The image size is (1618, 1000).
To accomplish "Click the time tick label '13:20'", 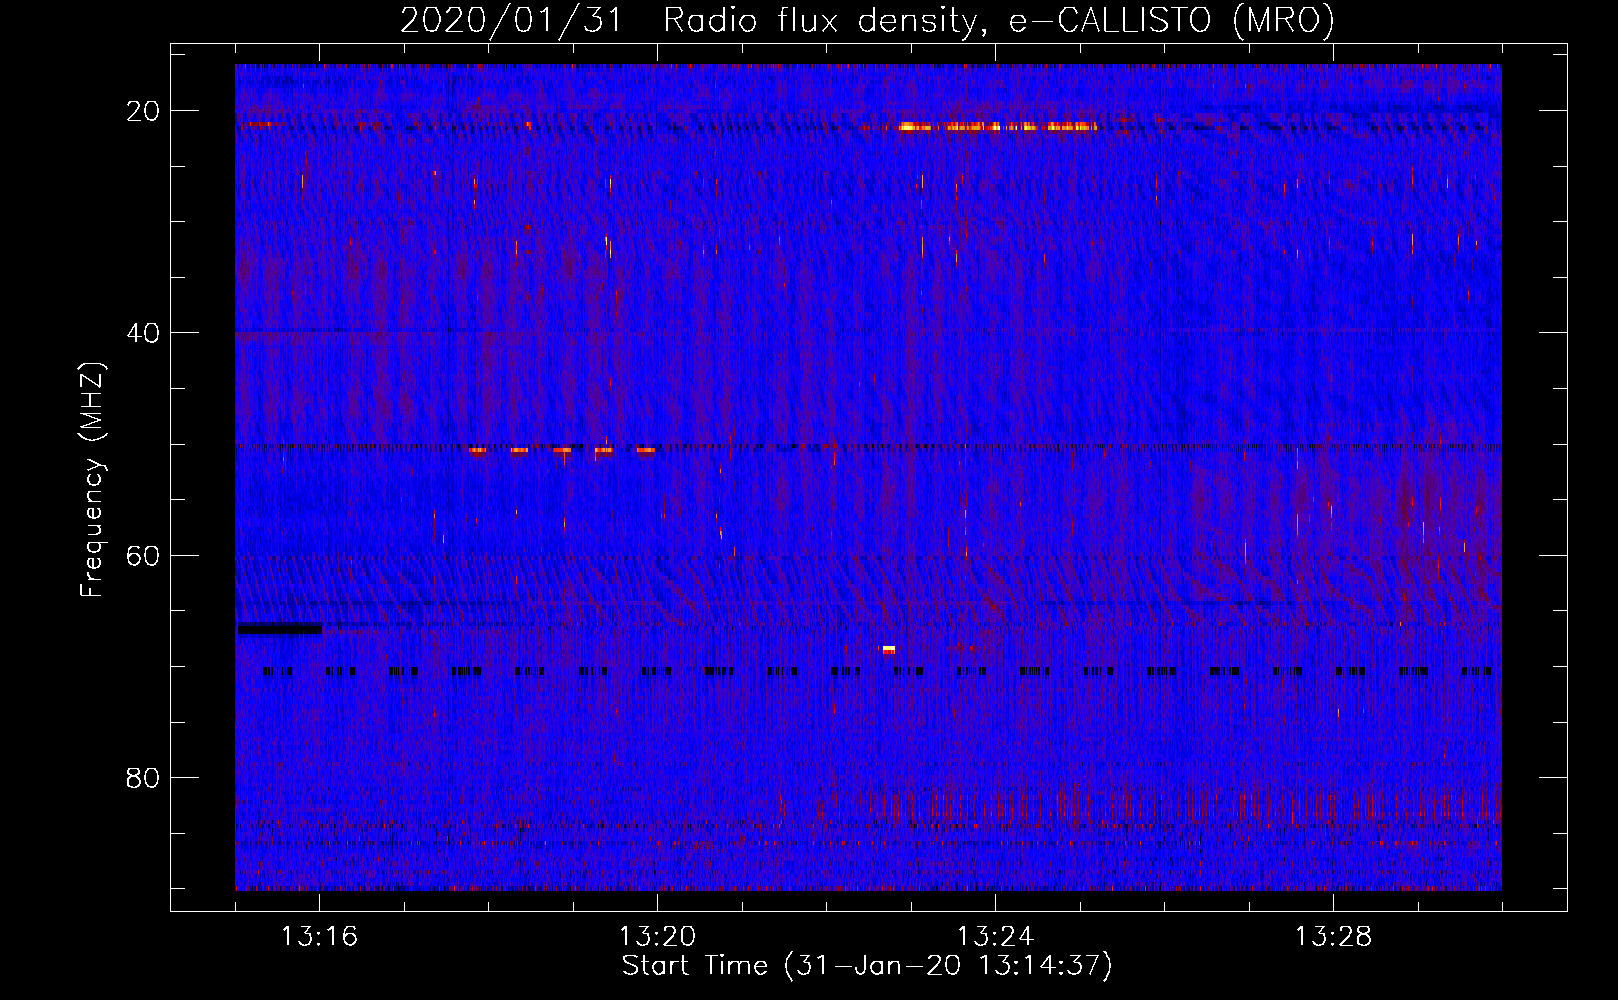I will coord(657,937).
